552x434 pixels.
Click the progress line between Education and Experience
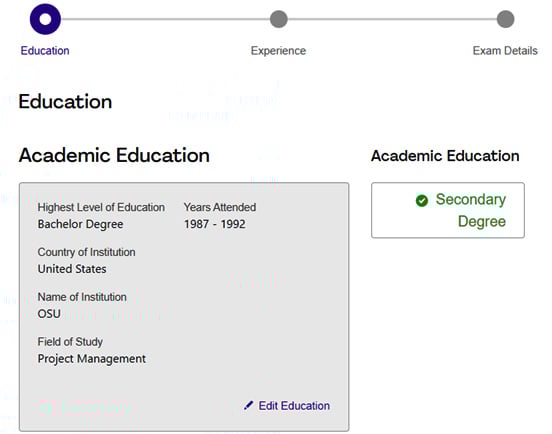(165, 19)
